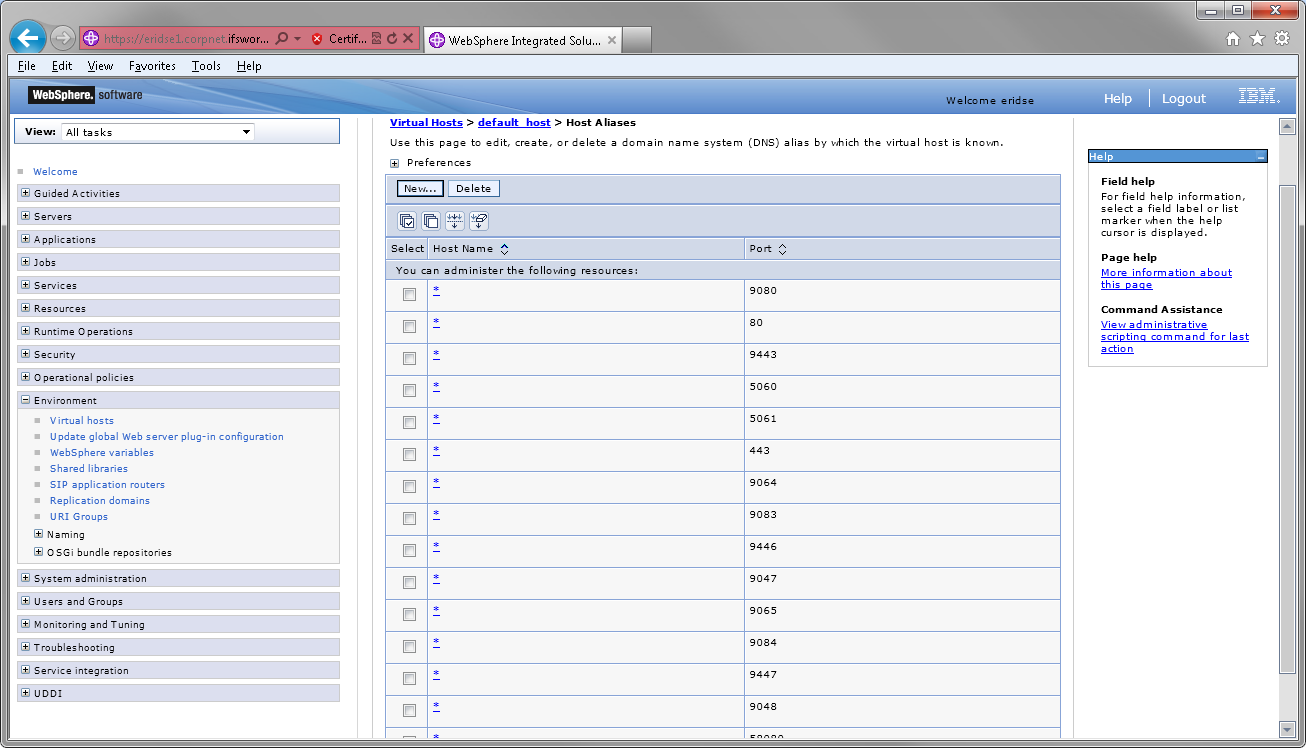This screenshot has height=748, width=1306.
Task: Check the box for port 9080 row
Action: [x=409, y=294]
